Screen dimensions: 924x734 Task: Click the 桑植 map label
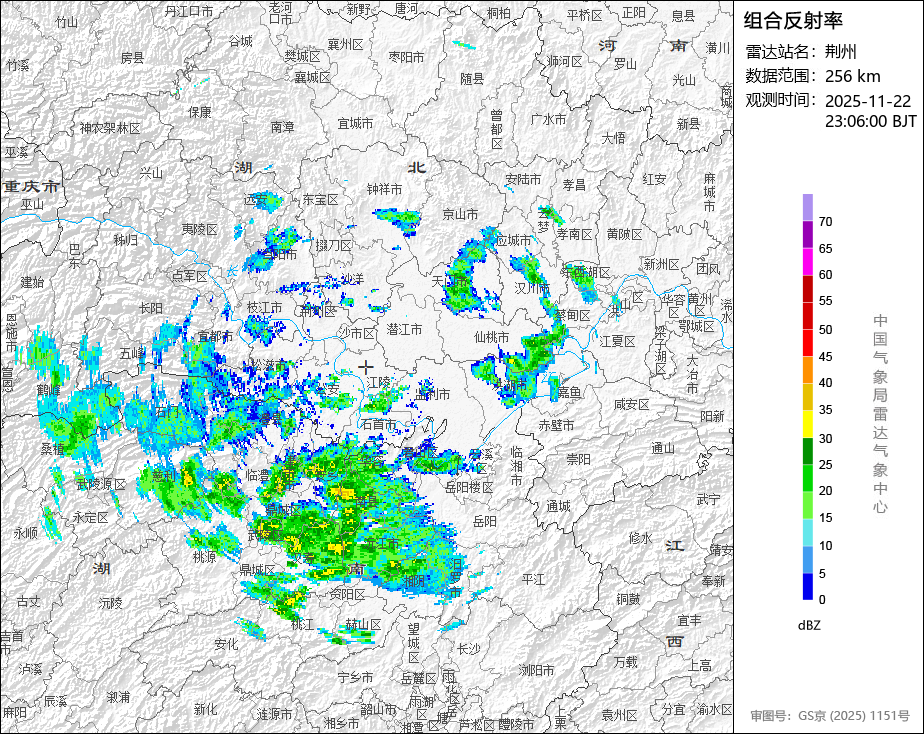pos(52,449)
